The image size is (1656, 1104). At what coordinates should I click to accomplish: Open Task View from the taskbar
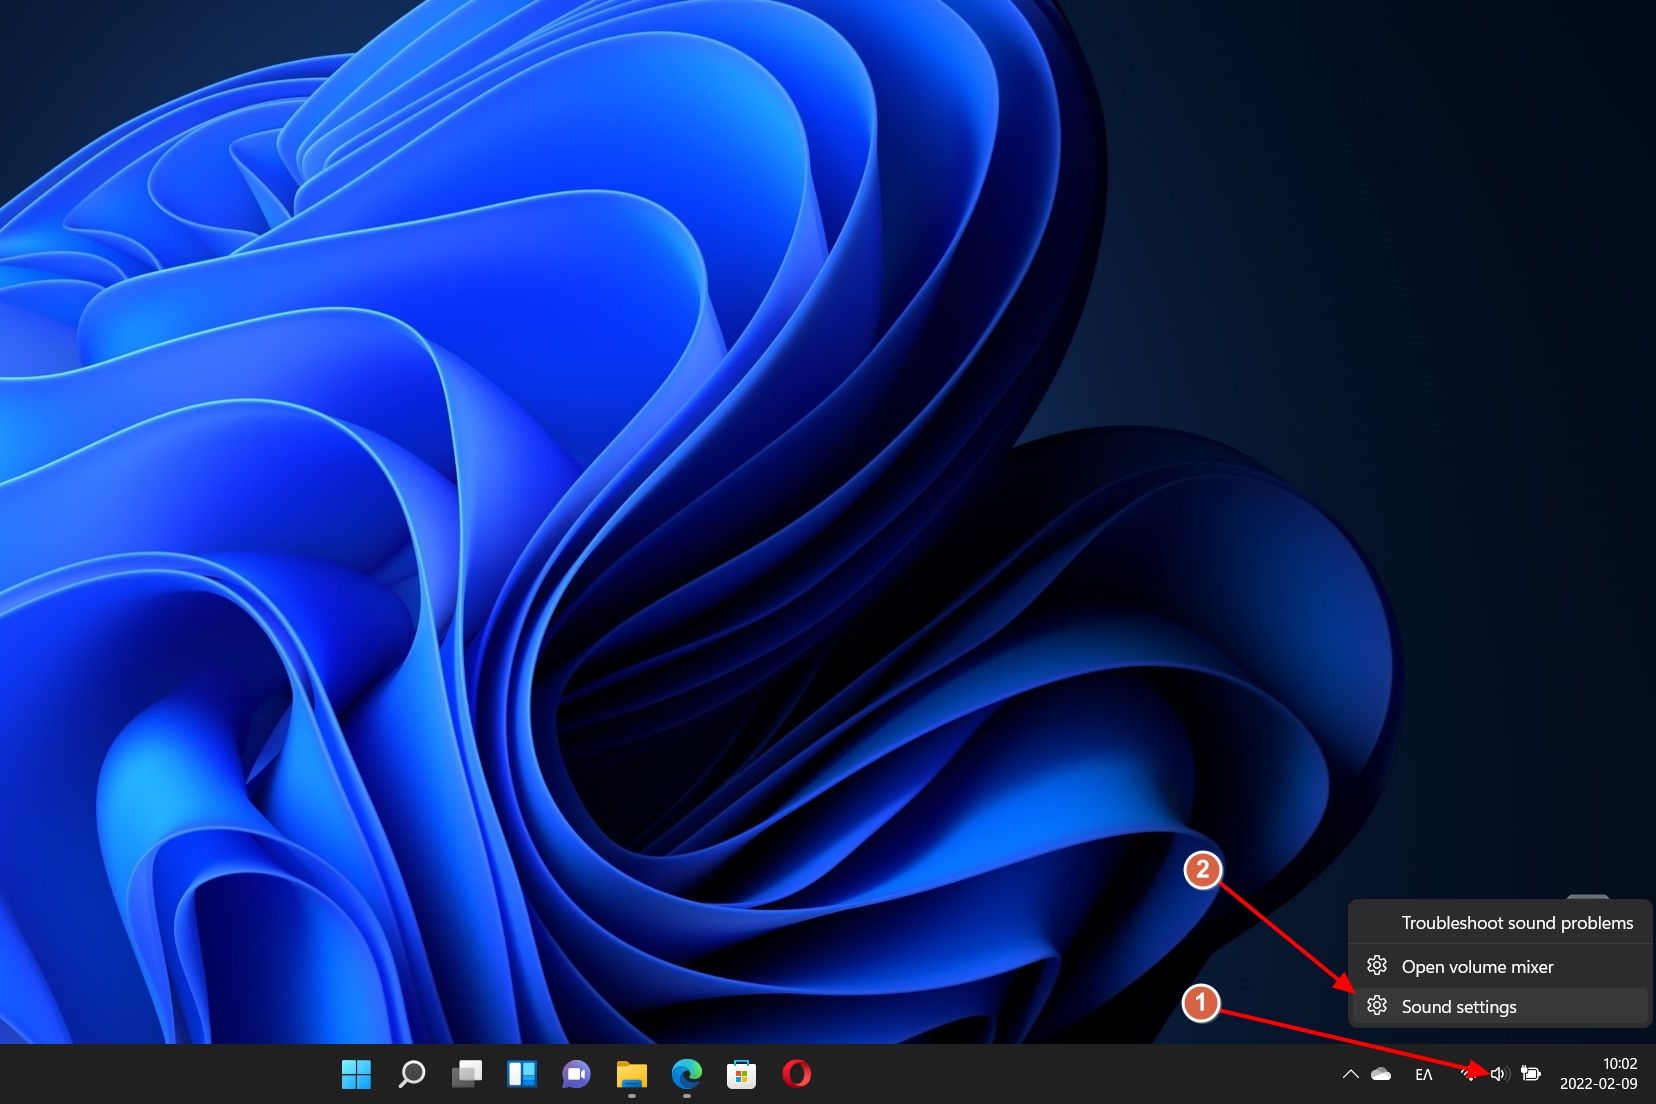click(x=466, y=1074)
